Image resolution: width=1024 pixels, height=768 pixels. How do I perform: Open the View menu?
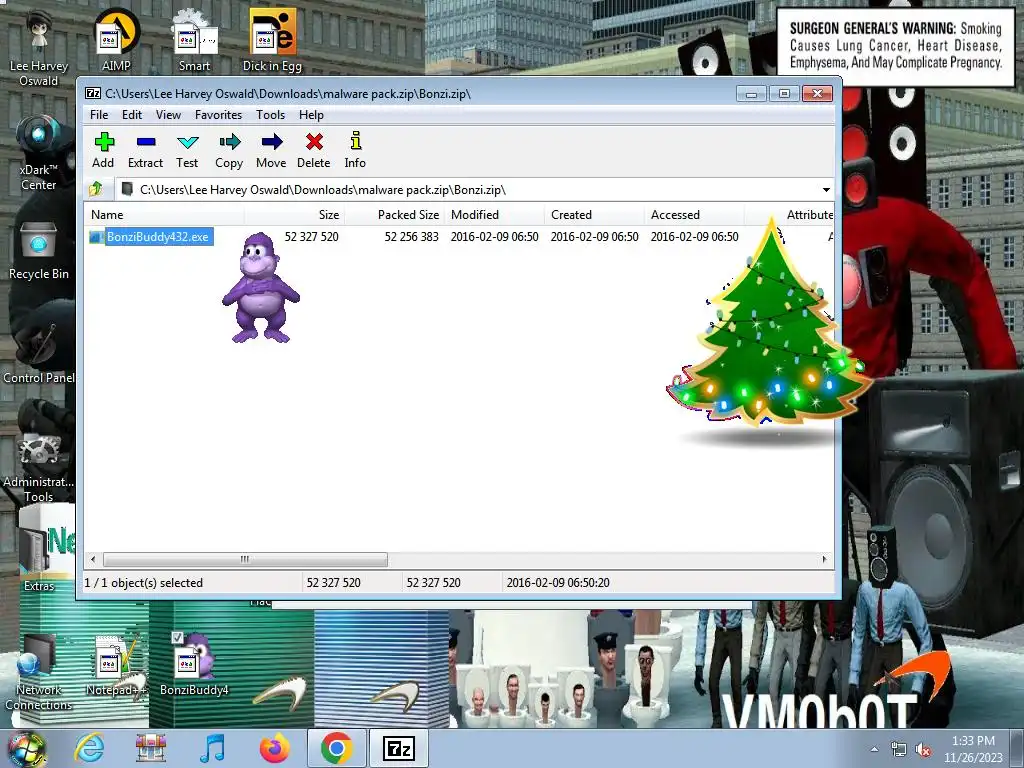click(168, 115)
